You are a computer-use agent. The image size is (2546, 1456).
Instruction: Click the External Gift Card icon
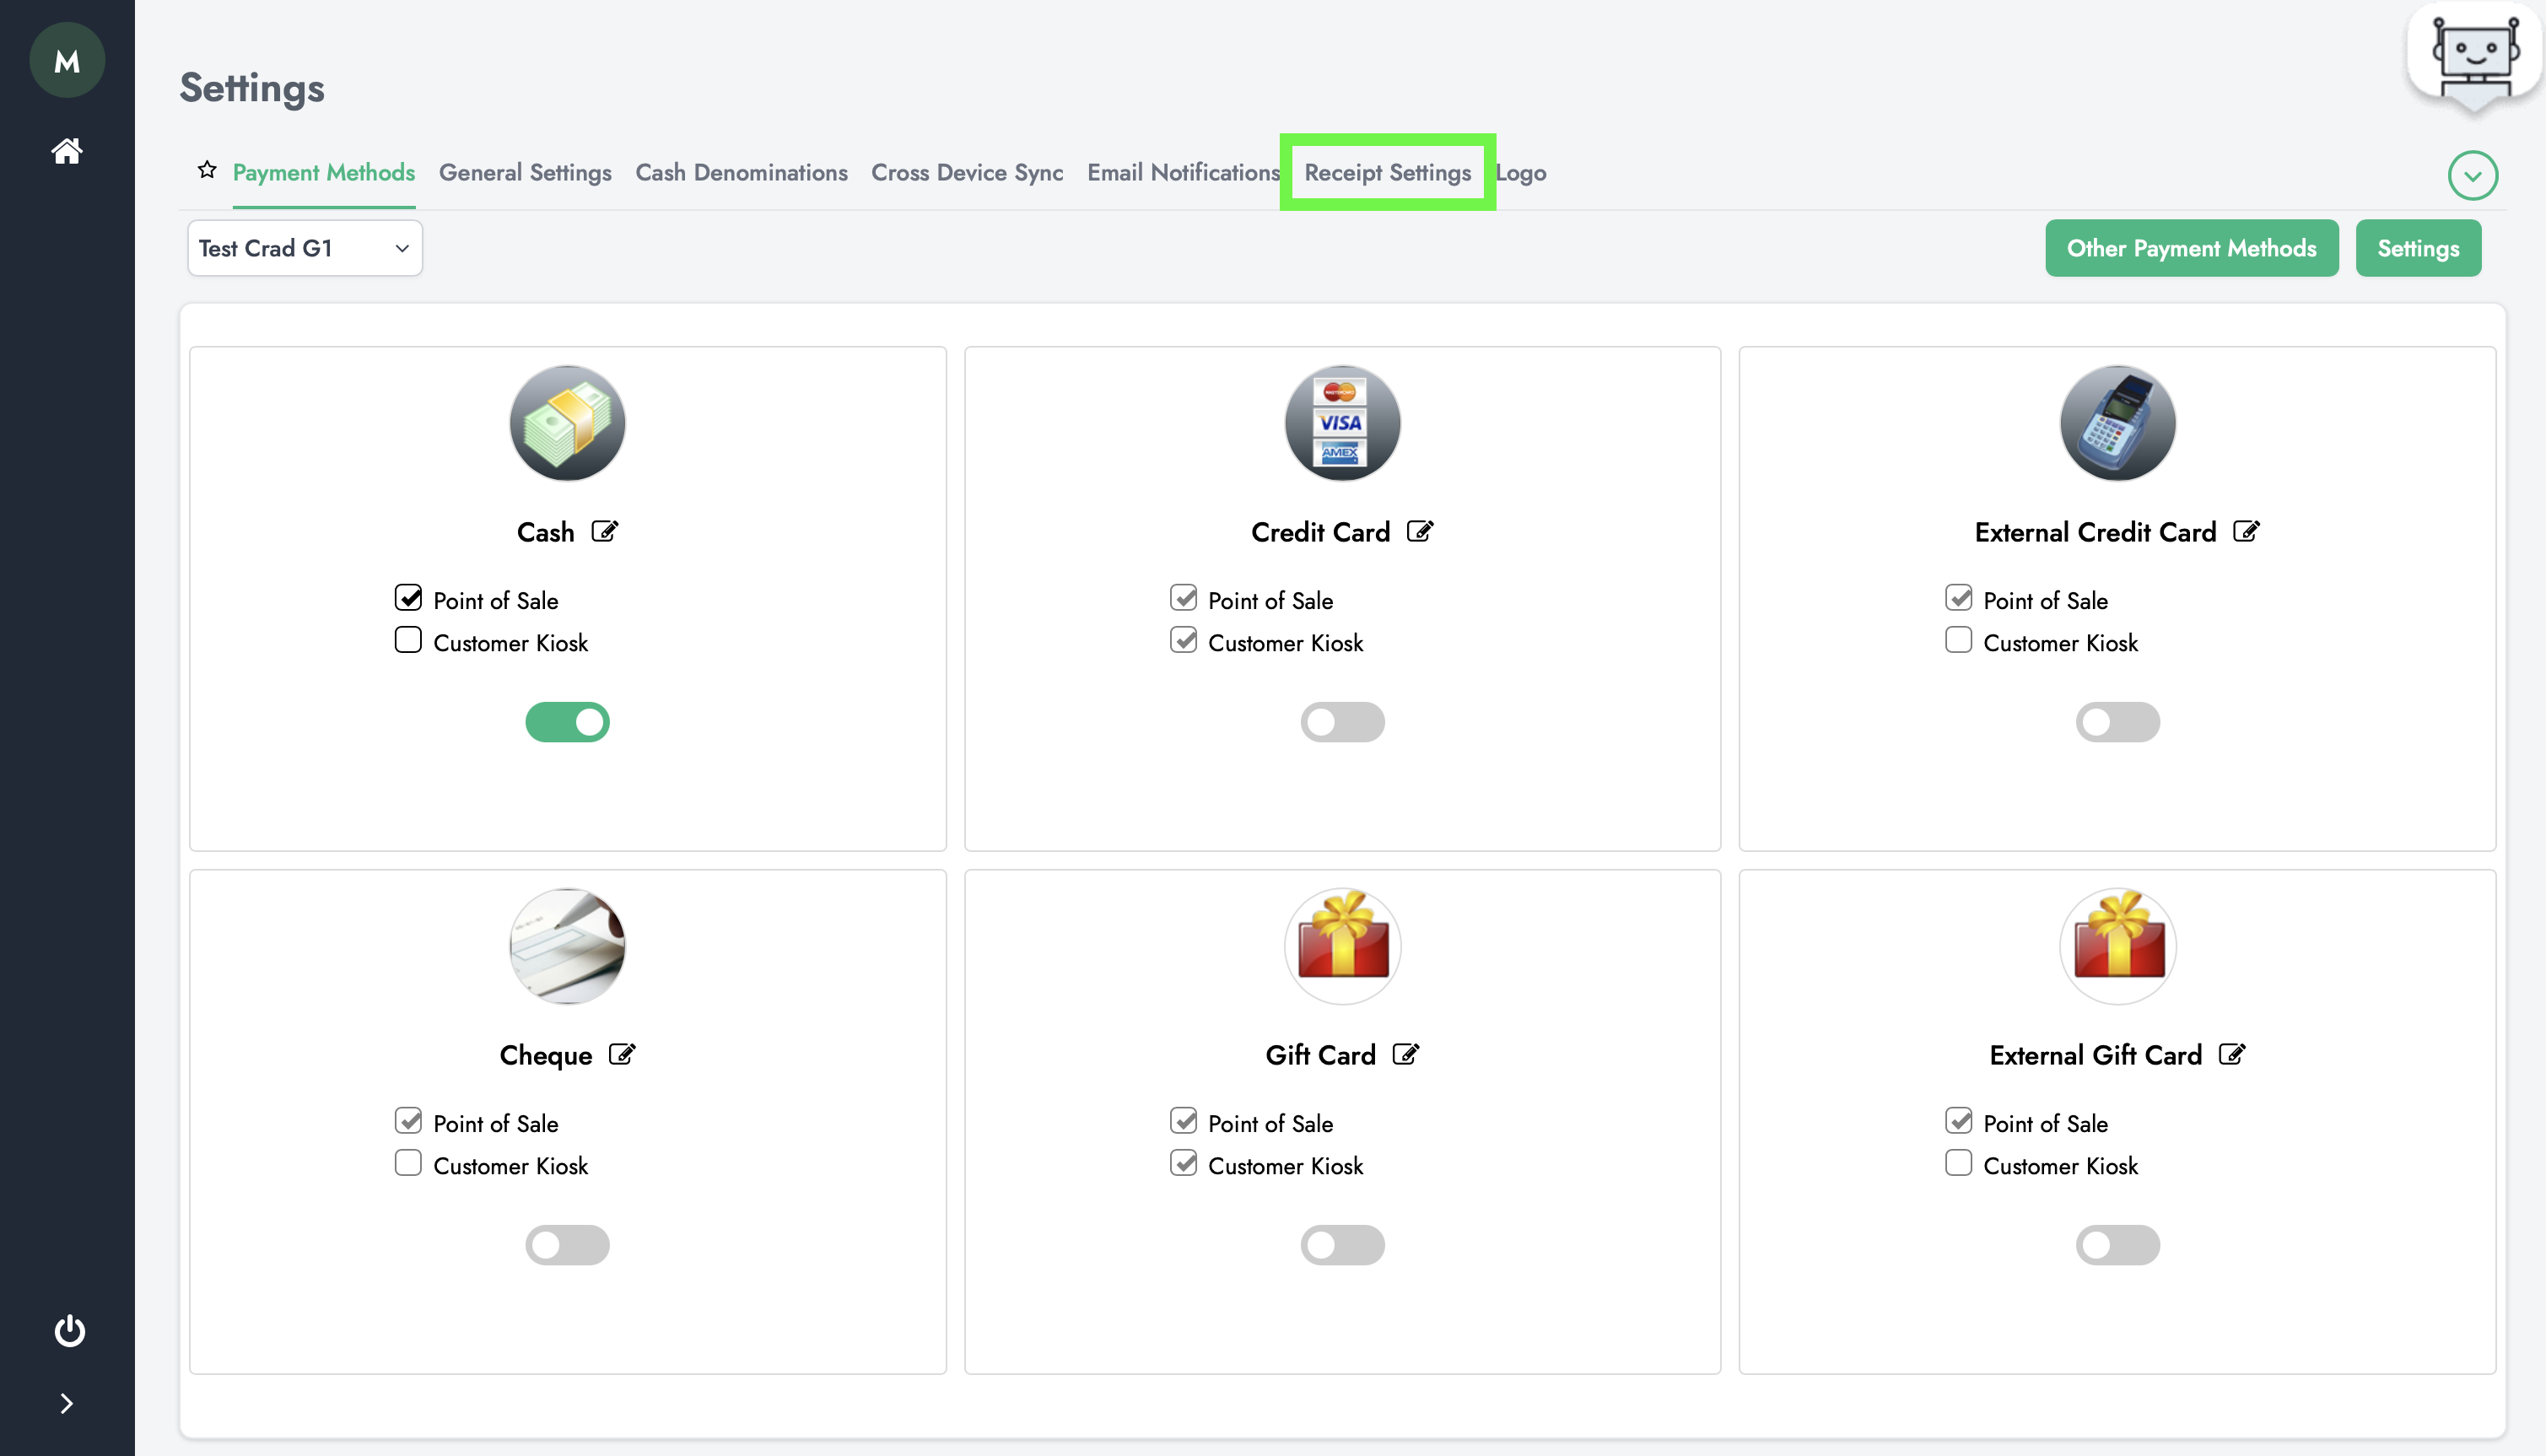(x=2116, y=946)
